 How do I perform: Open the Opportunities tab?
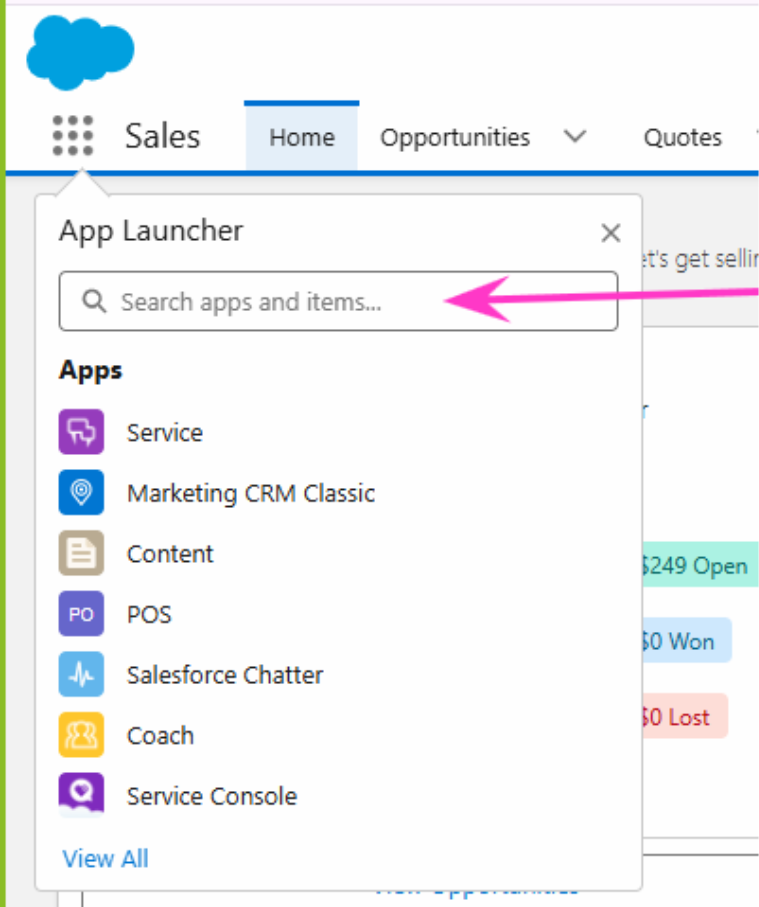click(455, 138)
